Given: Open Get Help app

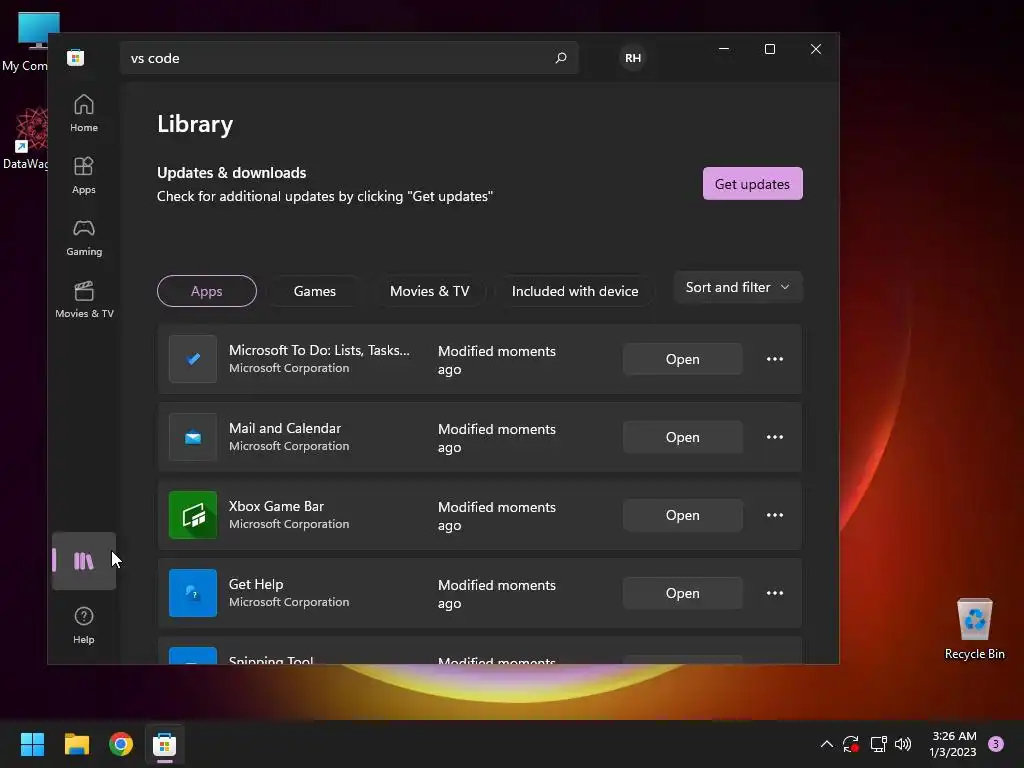Looking at the screenshot, I should tap(682, 593).
